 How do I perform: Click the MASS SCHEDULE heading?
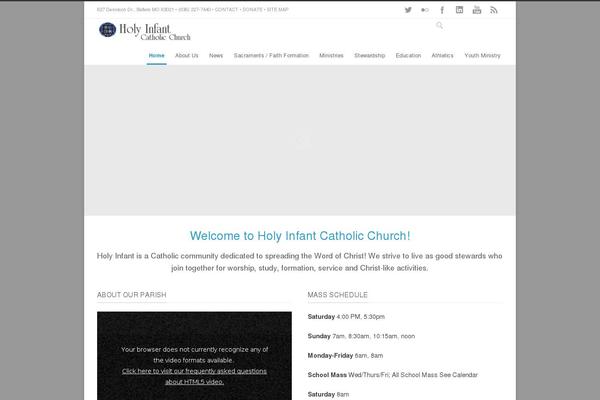[338, 295]
